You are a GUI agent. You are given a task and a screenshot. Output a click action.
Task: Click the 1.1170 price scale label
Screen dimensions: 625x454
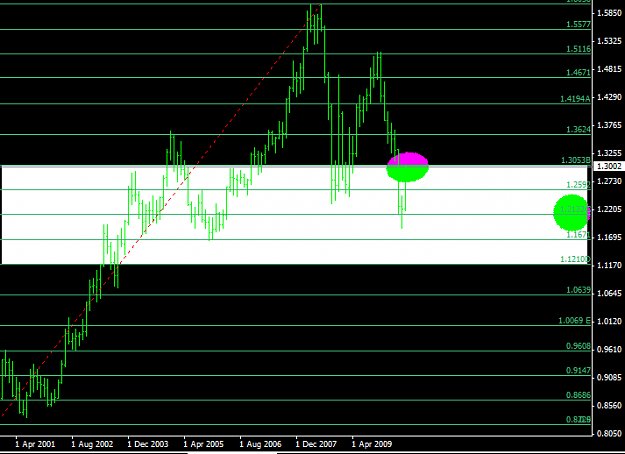tap(609, 265)
